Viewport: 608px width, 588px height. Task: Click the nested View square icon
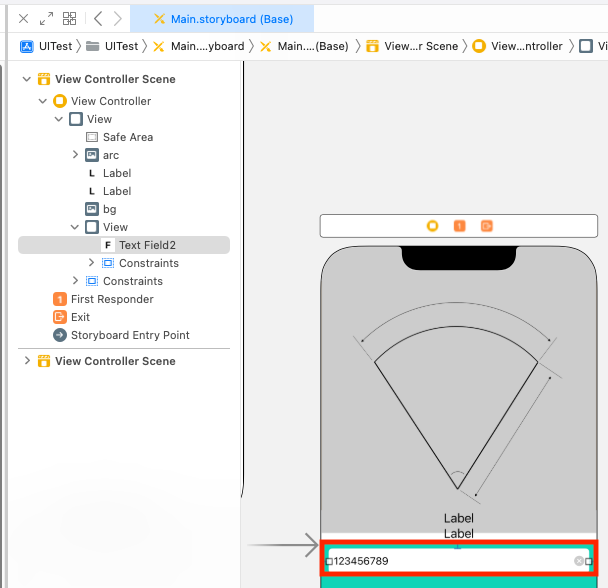point(92,227)
